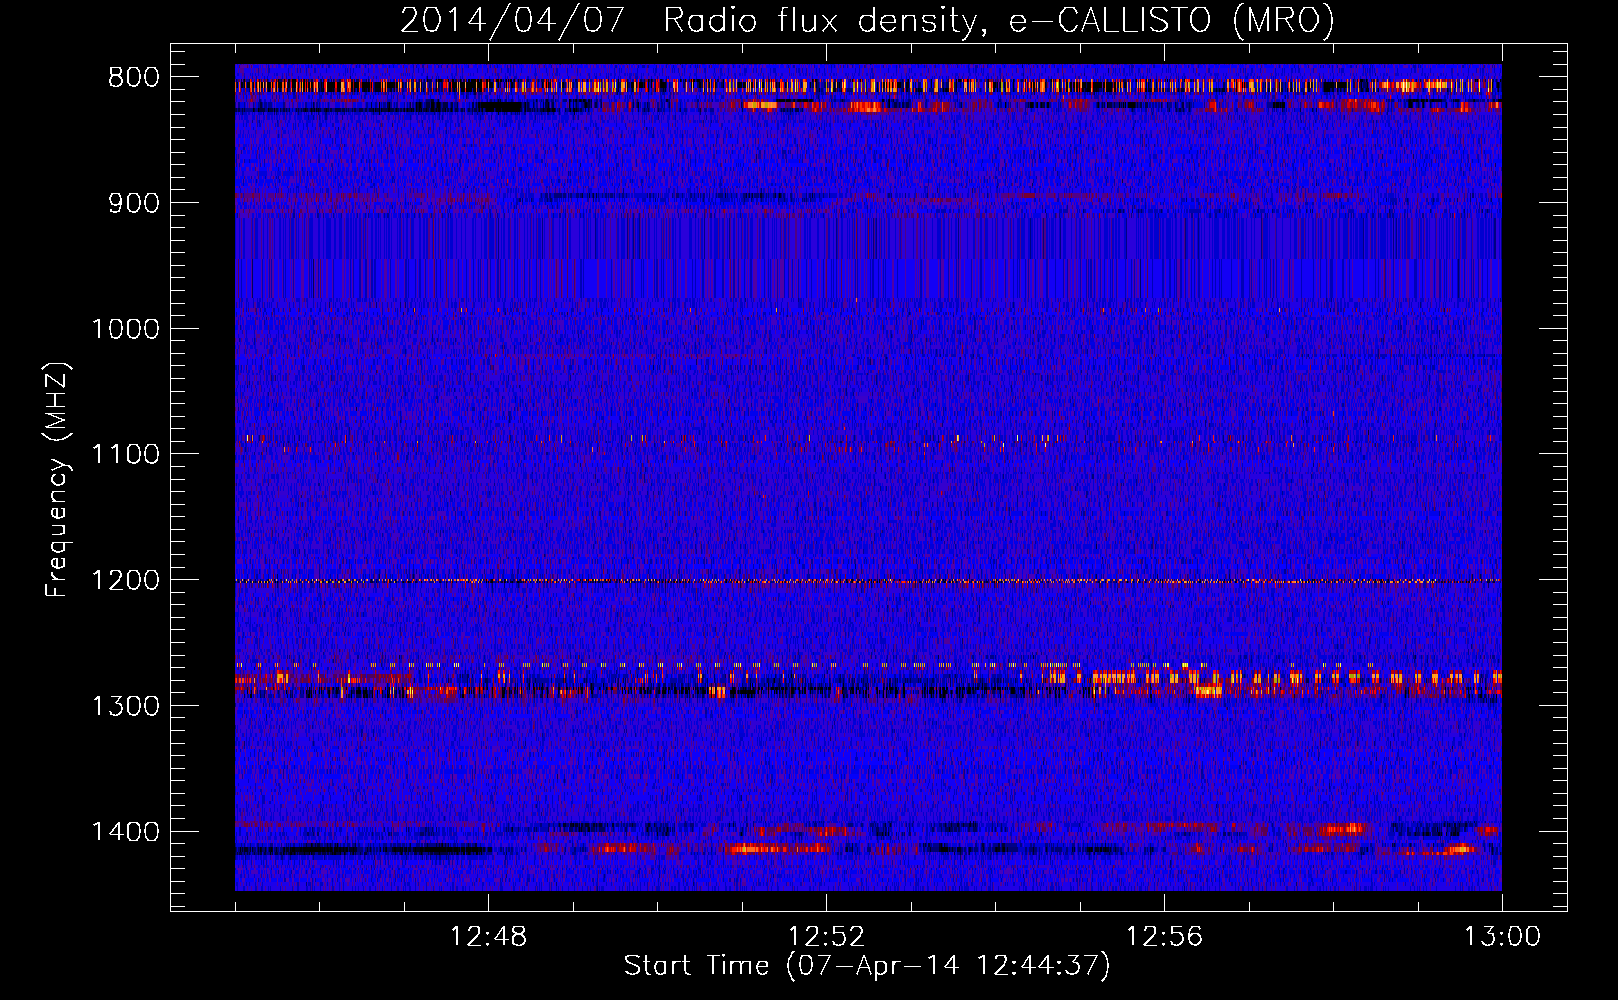Click the 1300 frequency axis label
1618x1000 pixels.
125,706
